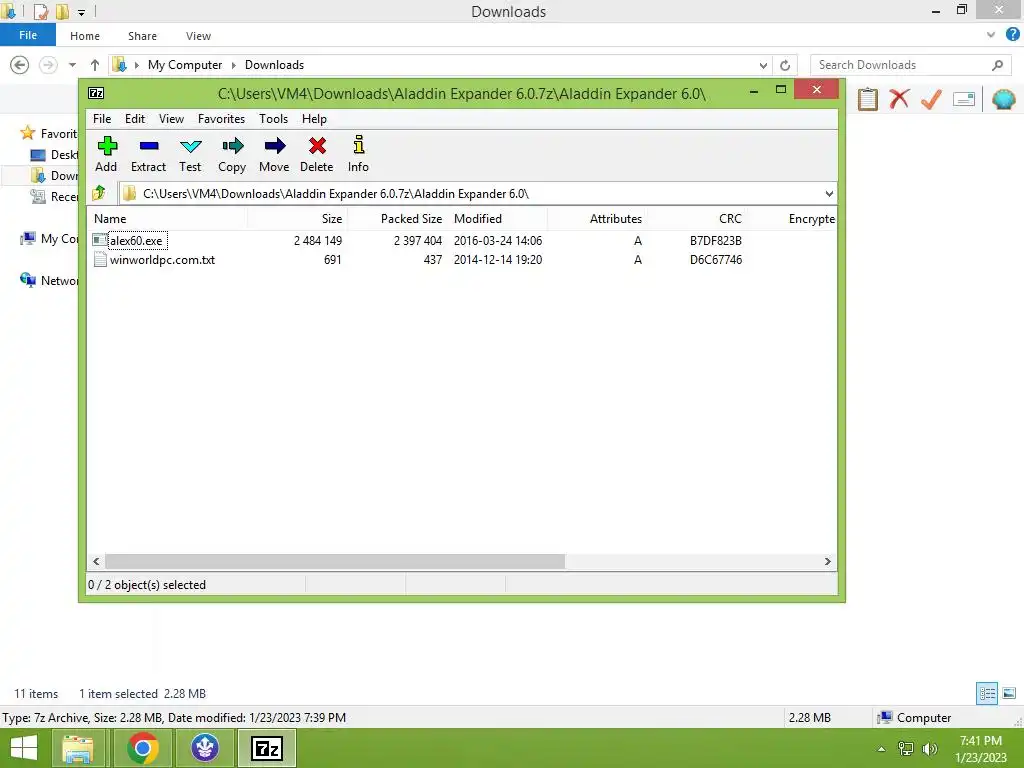Screen dimensions: 1024x768
Task: Expand the Explorer address bar history dropdown
Action: click(763, 65)
